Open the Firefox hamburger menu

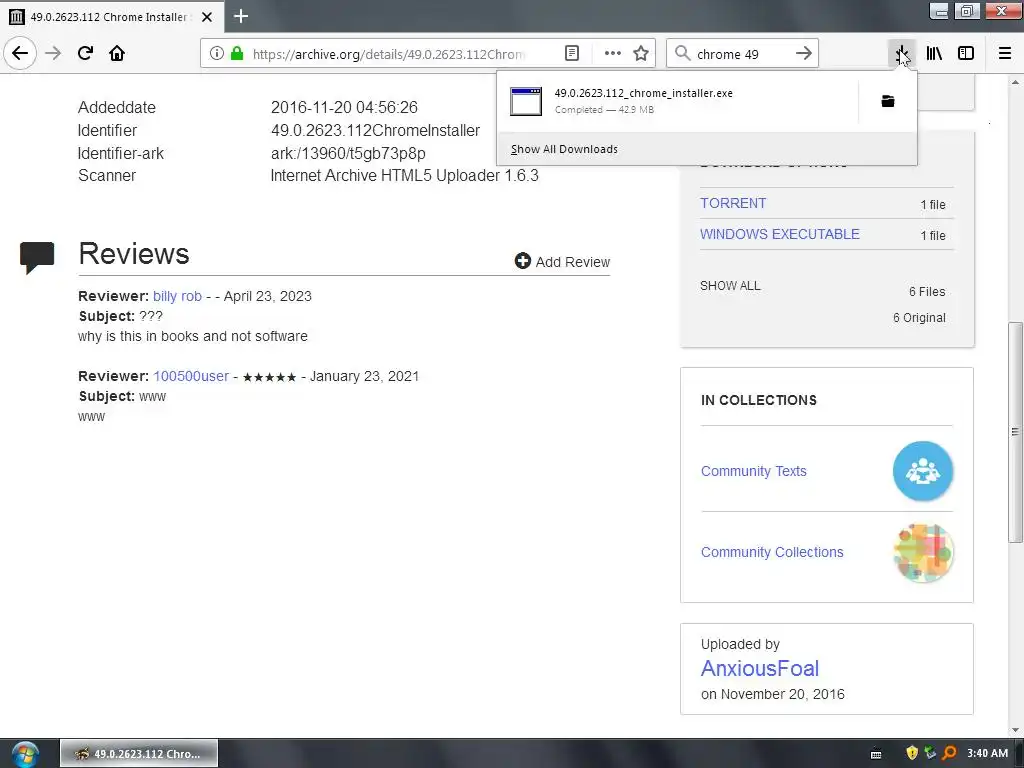click(x=1005, y=54)
